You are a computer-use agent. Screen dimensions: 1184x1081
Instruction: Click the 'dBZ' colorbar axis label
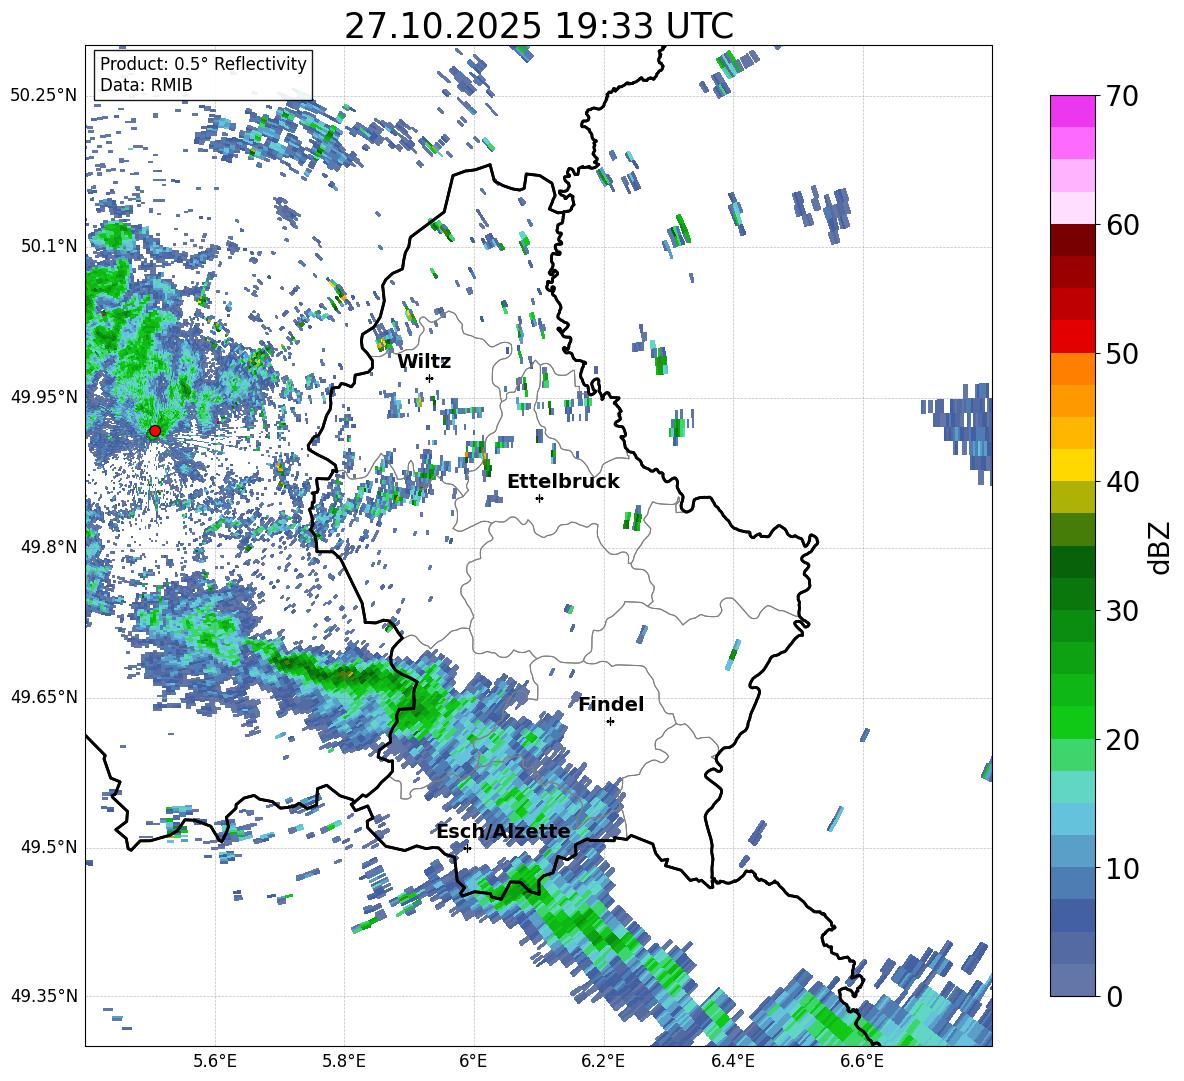pyautogui.click(x=1161, y=547)
